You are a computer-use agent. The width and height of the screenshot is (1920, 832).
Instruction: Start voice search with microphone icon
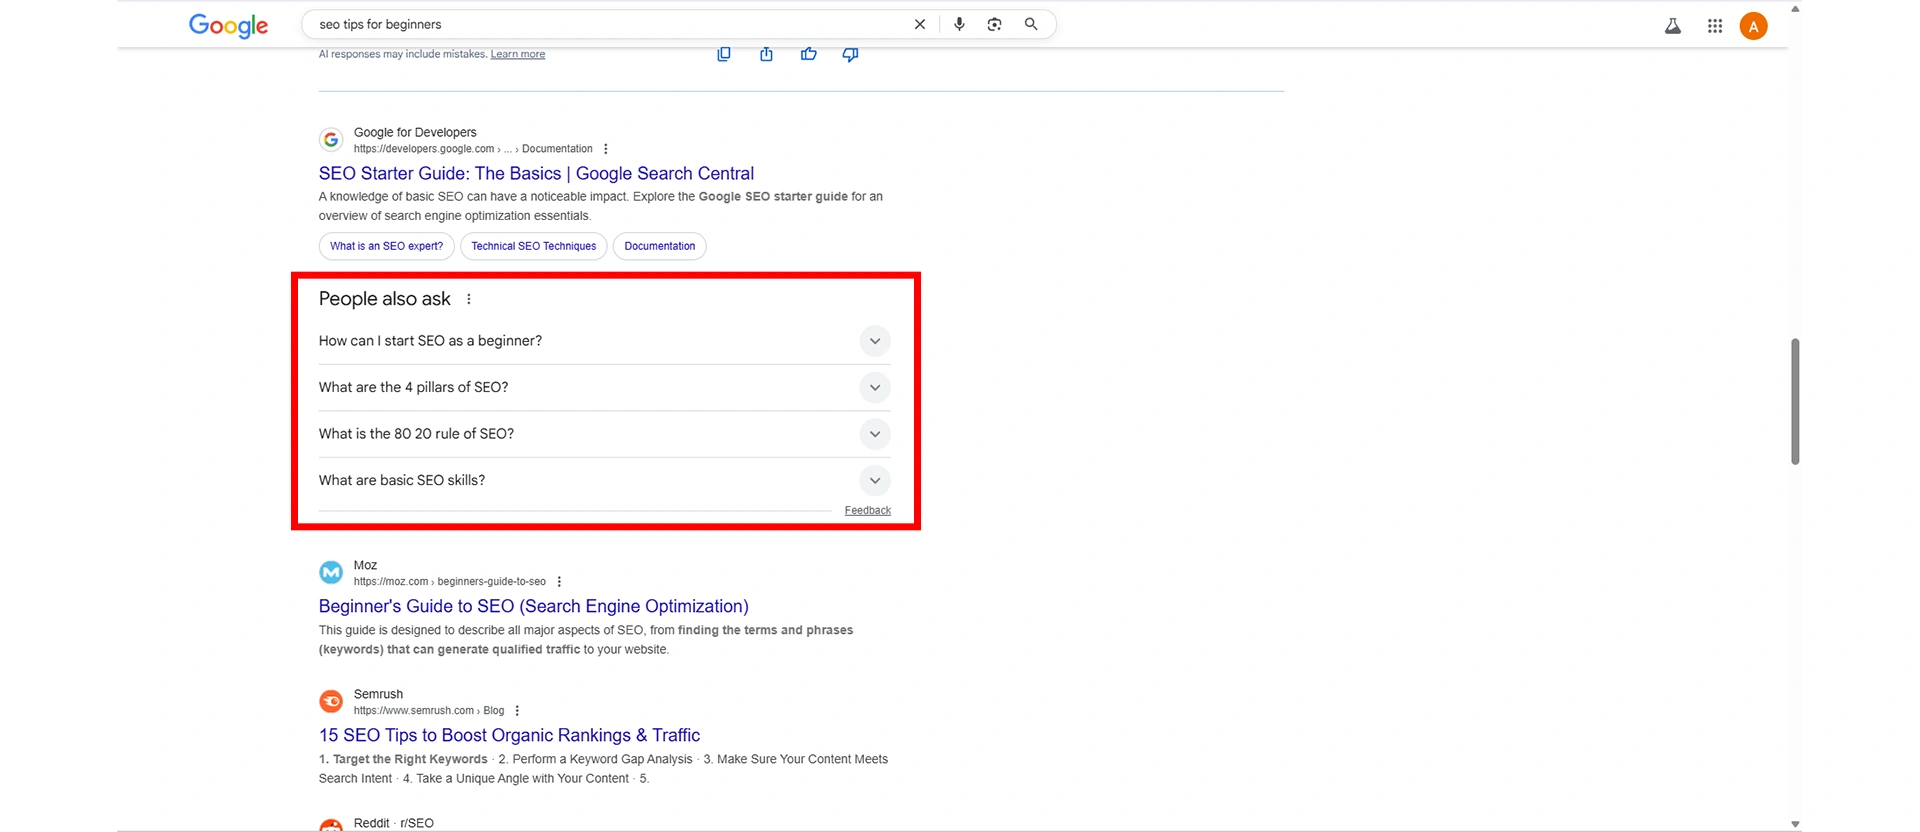tap(959, 24)
